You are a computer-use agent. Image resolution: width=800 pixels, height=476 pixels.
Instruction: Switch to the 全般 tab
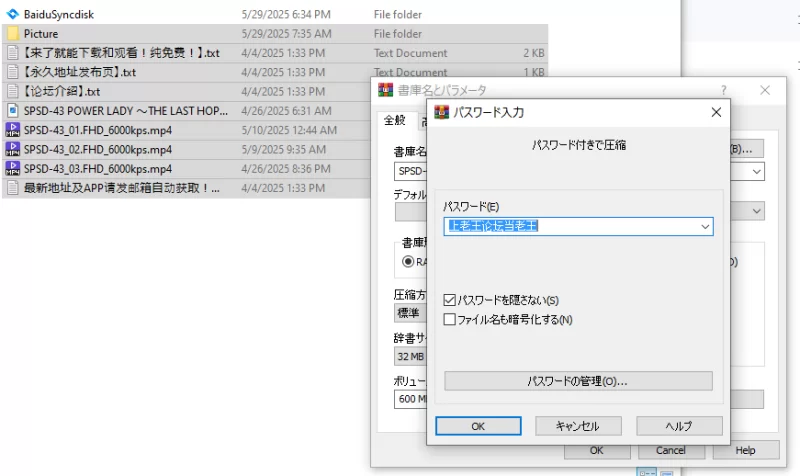(395, 120)
